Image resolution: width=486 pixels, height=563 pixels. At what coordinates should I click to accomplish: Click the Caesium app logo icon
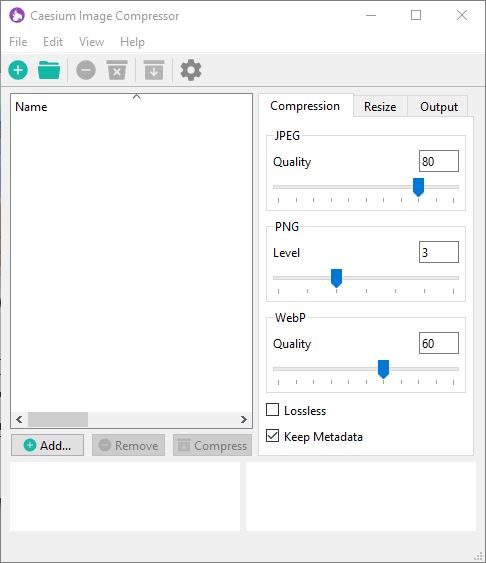point(17,15)
